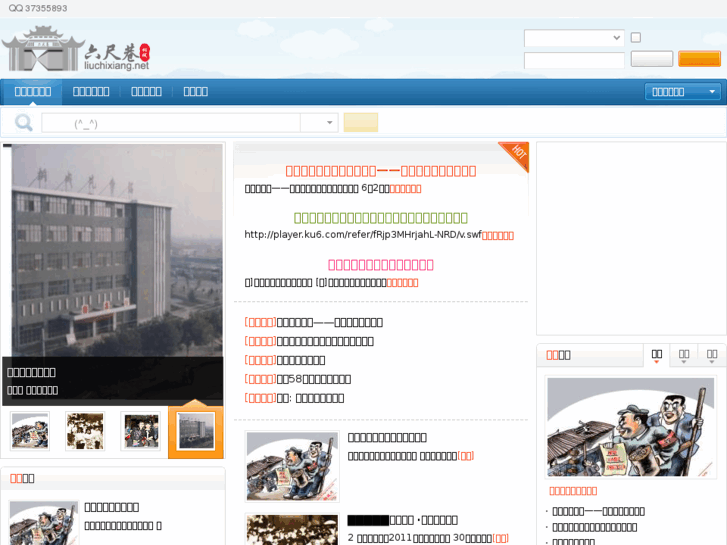Select the first navigation bar tab
The width and height of the screenshot is (727, 545).
click(33, 91)
